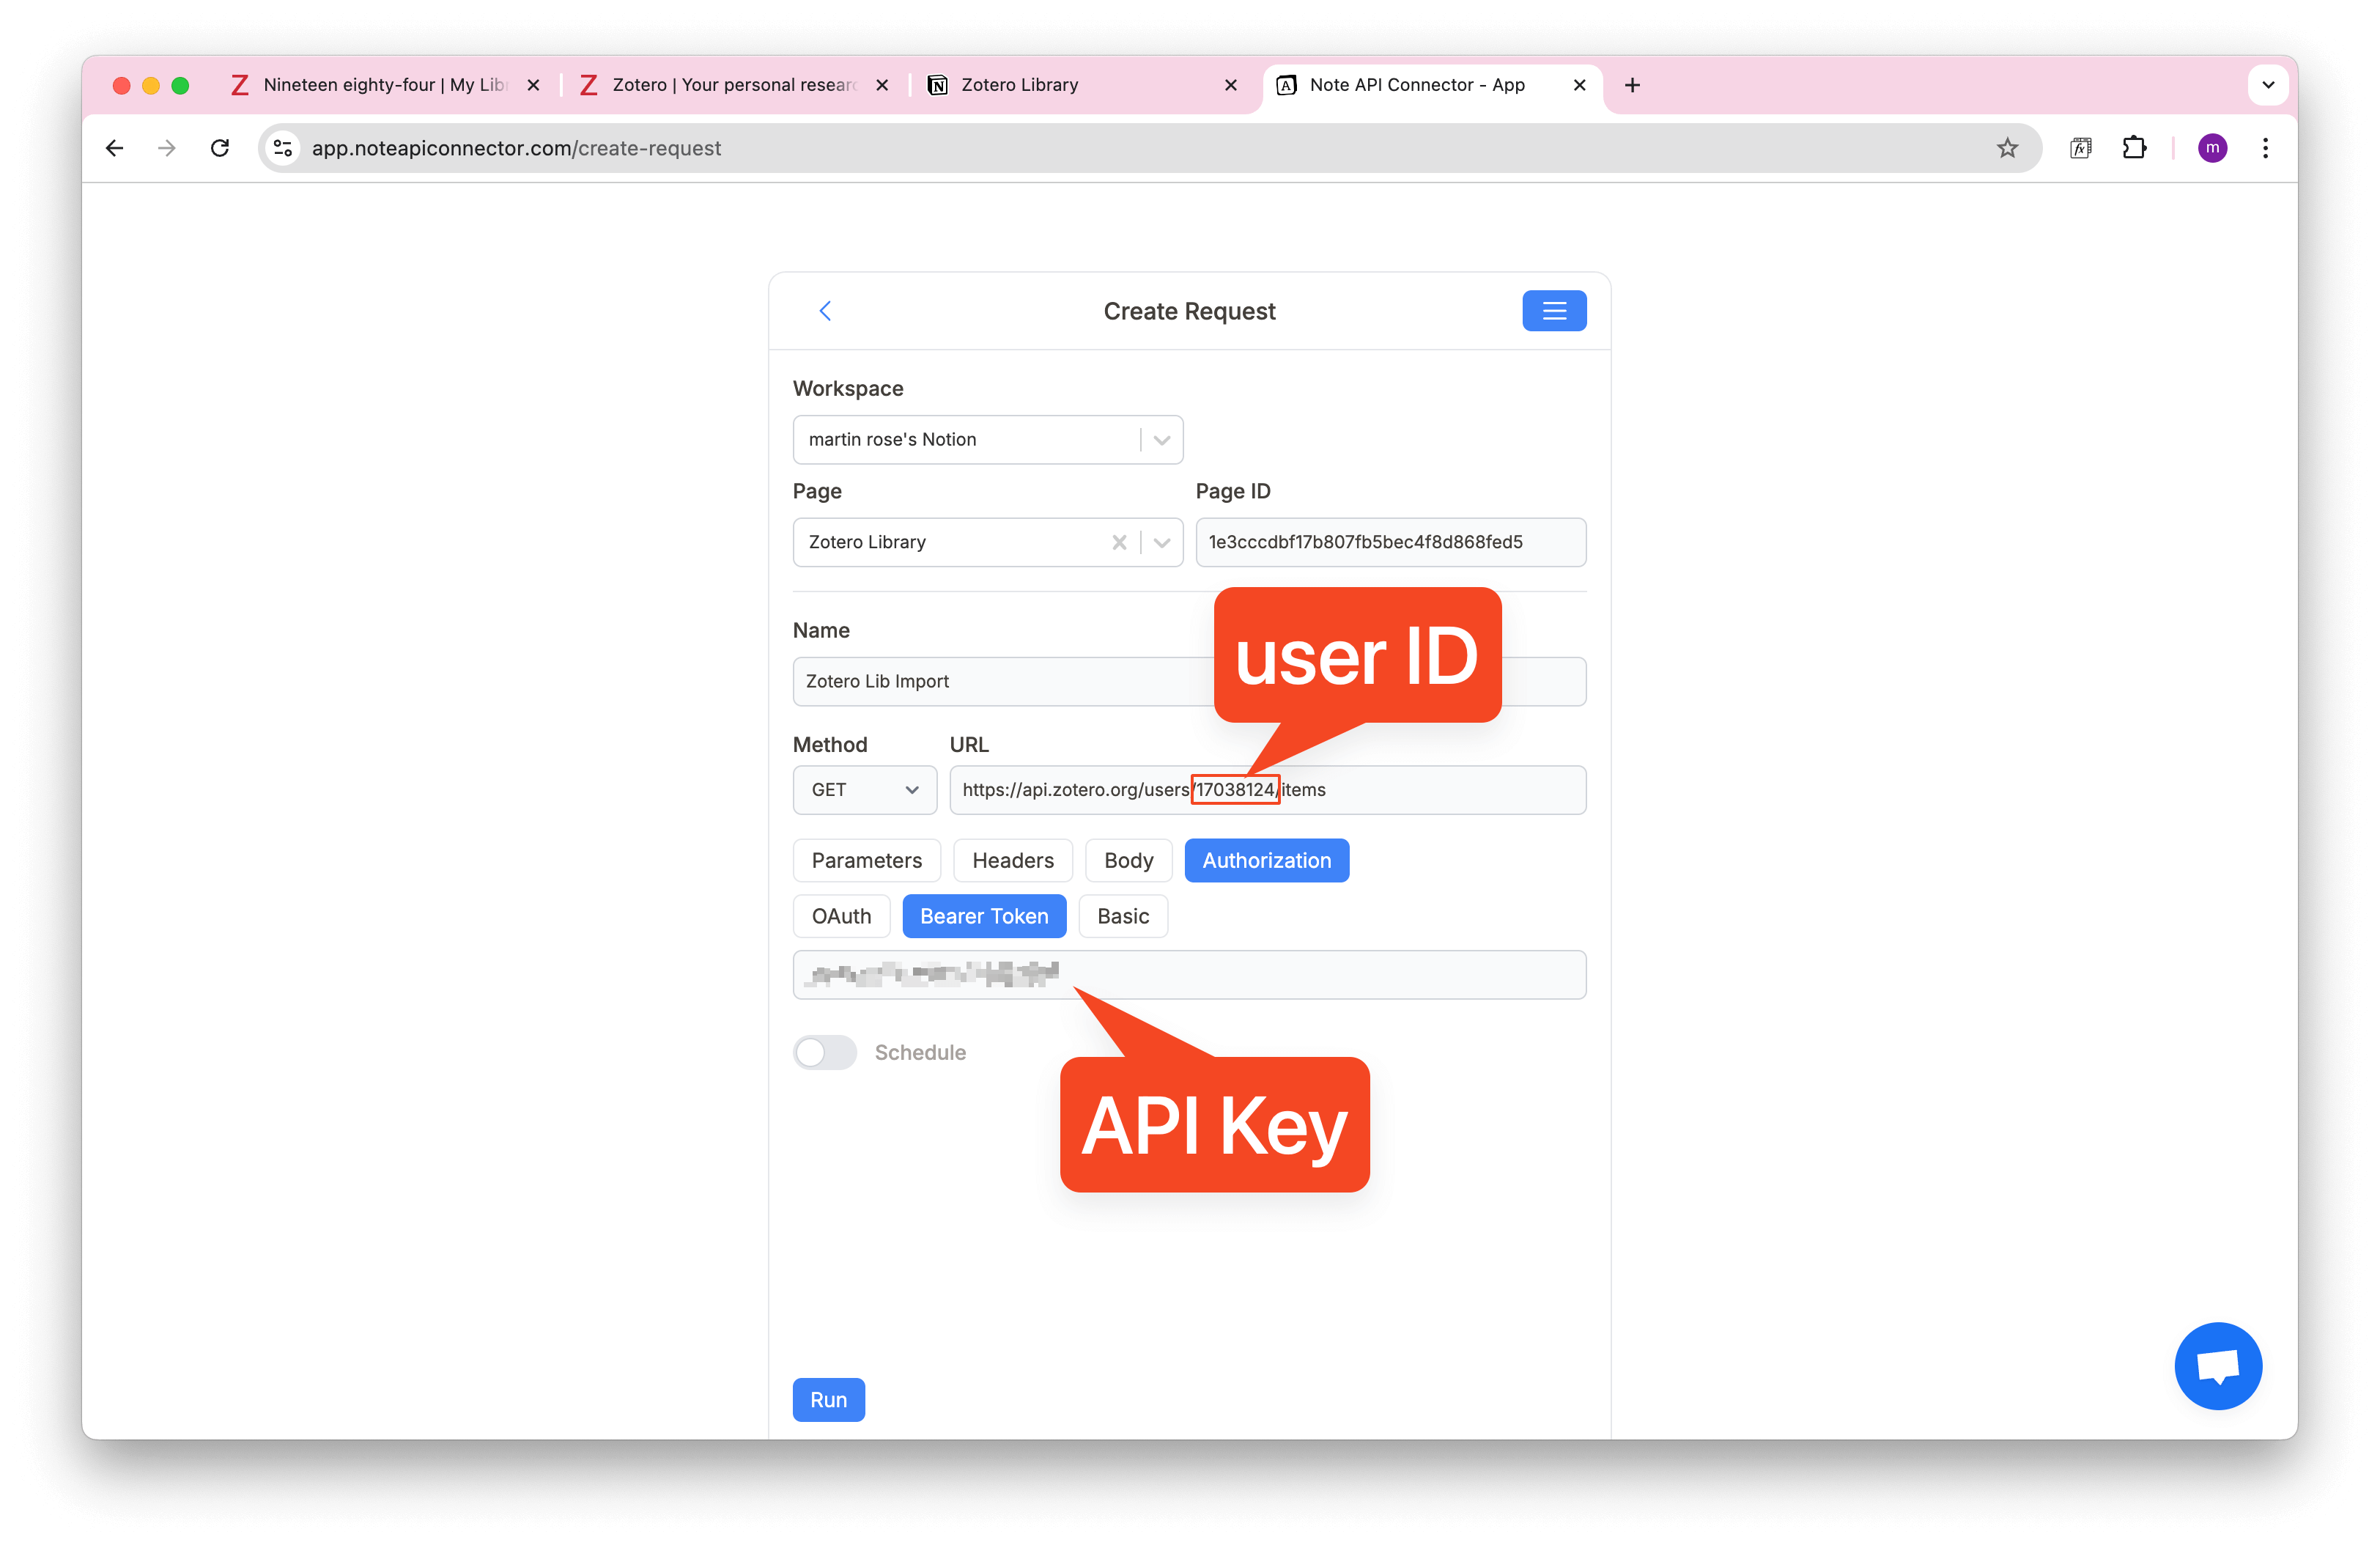The height and width of the screenshot is (1548, 2380).
Task: Click the browser forward arrow
Action: (x=167, y=148)
